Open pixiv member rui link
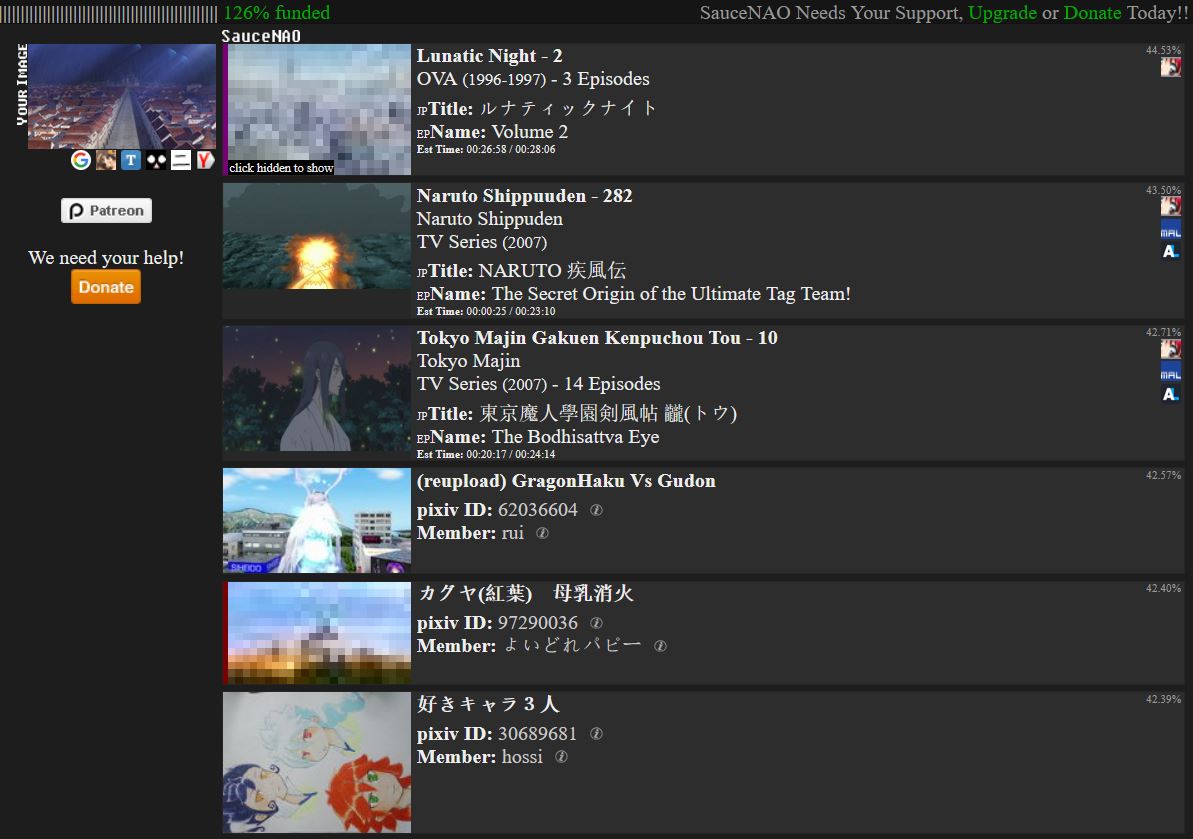The image size is (1193, 839). (513, 533)
